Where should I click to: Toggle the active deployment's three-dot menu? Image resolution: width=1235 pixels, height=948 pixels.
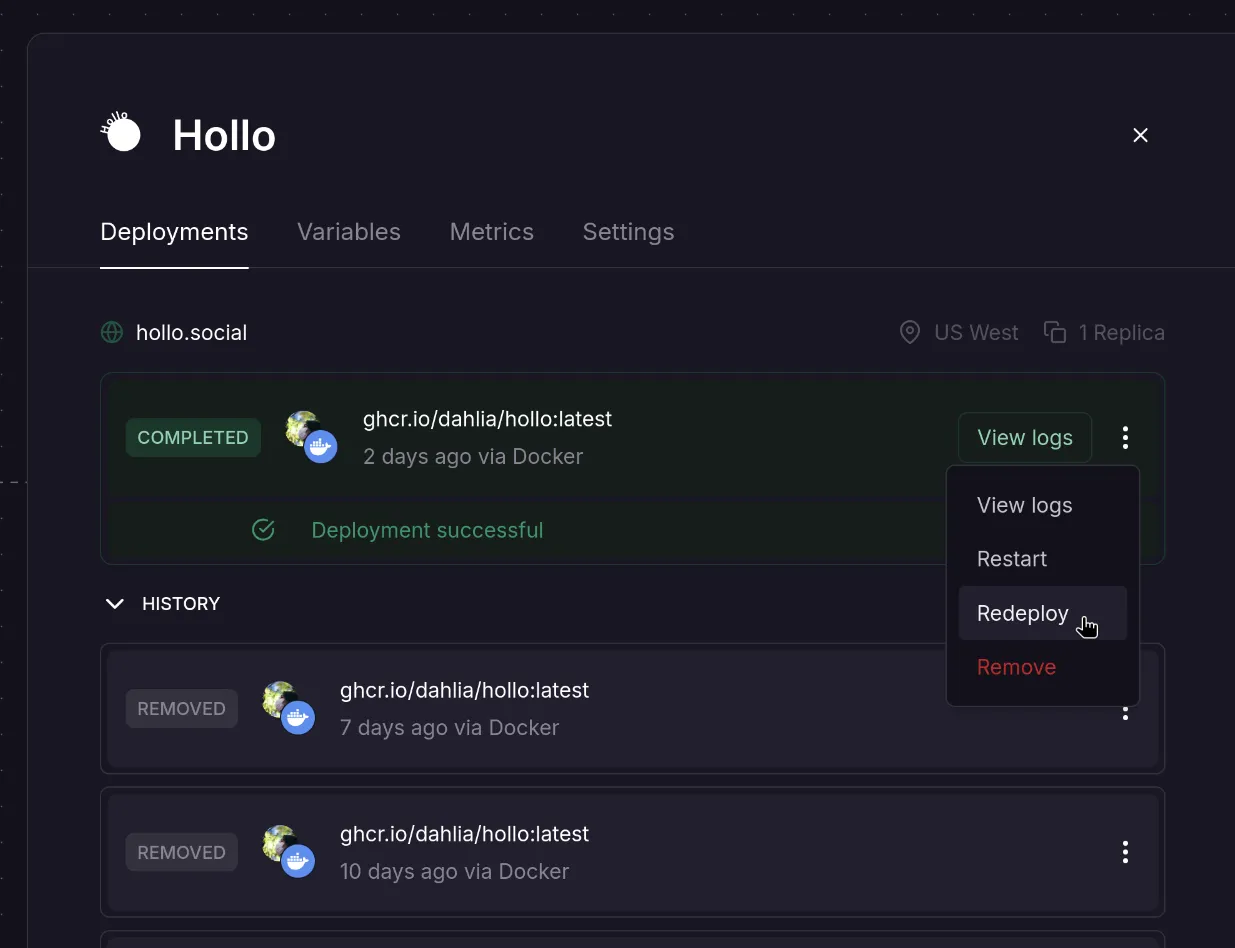[1125, 438]
